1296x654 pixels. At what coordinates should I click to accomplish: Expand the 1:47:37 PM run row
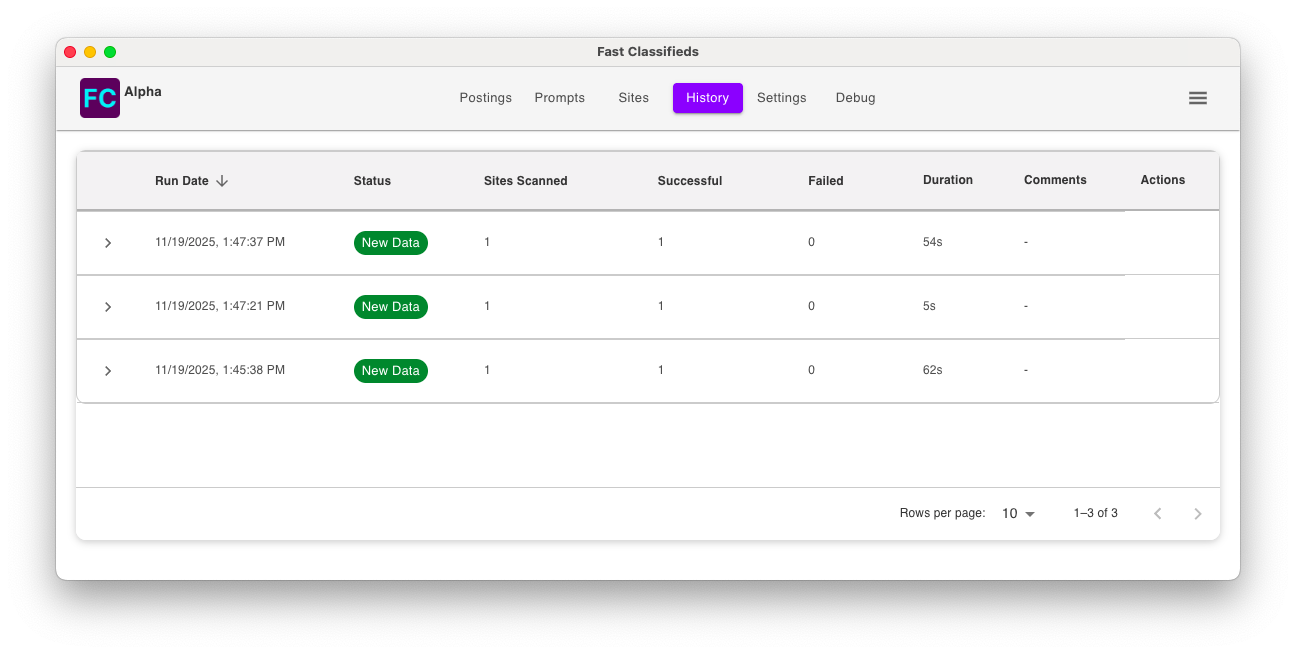[x=108, y=243]
